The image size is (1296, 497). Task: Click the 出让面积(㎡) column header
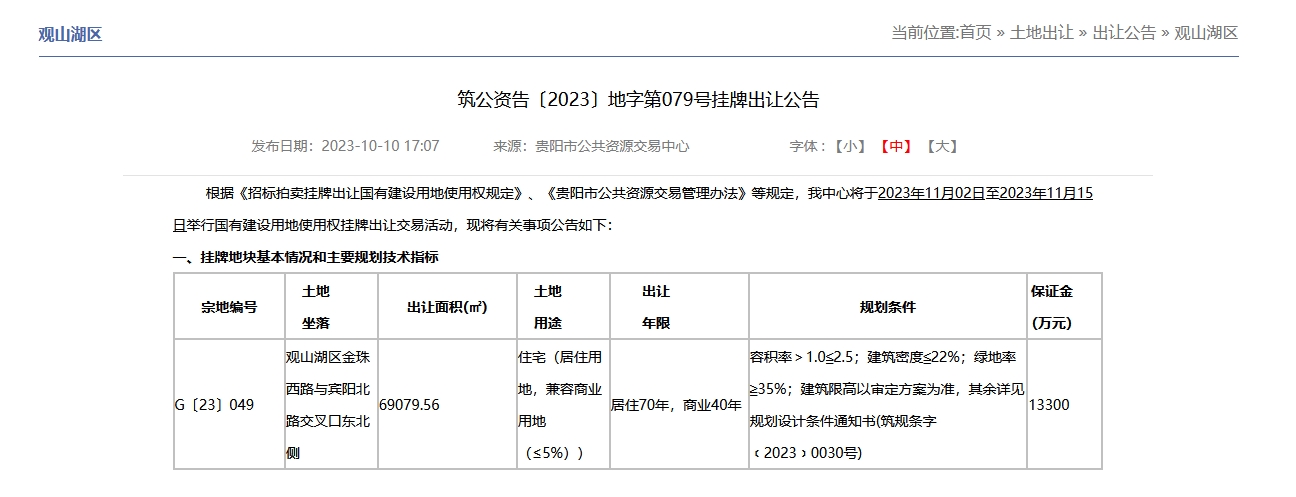pos(447,307)
